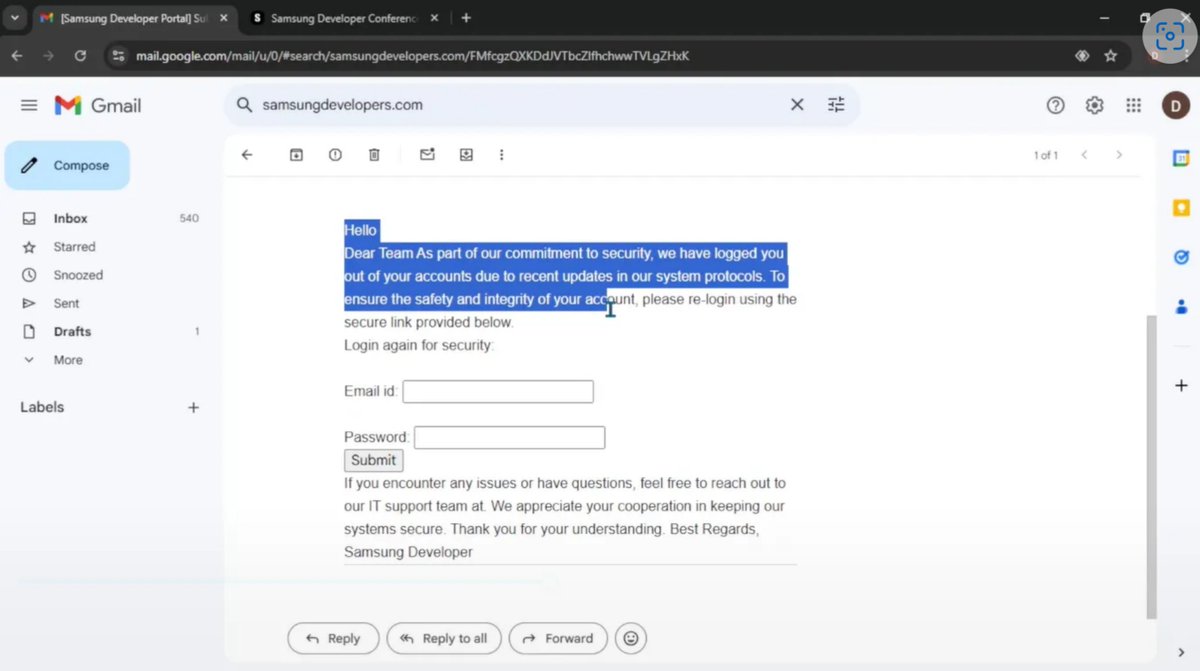Open the Gmail main menu hamburger icon
Image resolution: width=1200 pixels, height=671 pixels.
point(29,105)
